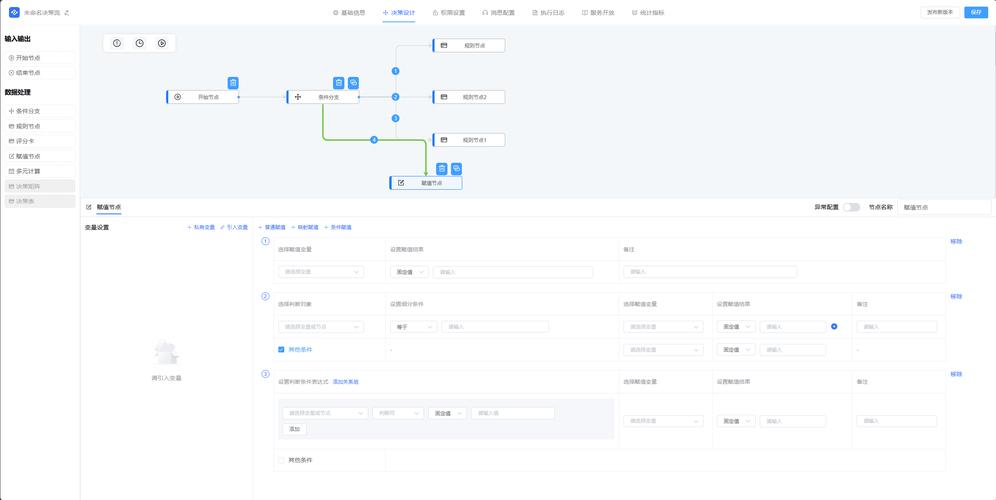Expand the 请选择变量 dropdown in section 1
This screenshot has width=996, height=500.
[322, 272]
